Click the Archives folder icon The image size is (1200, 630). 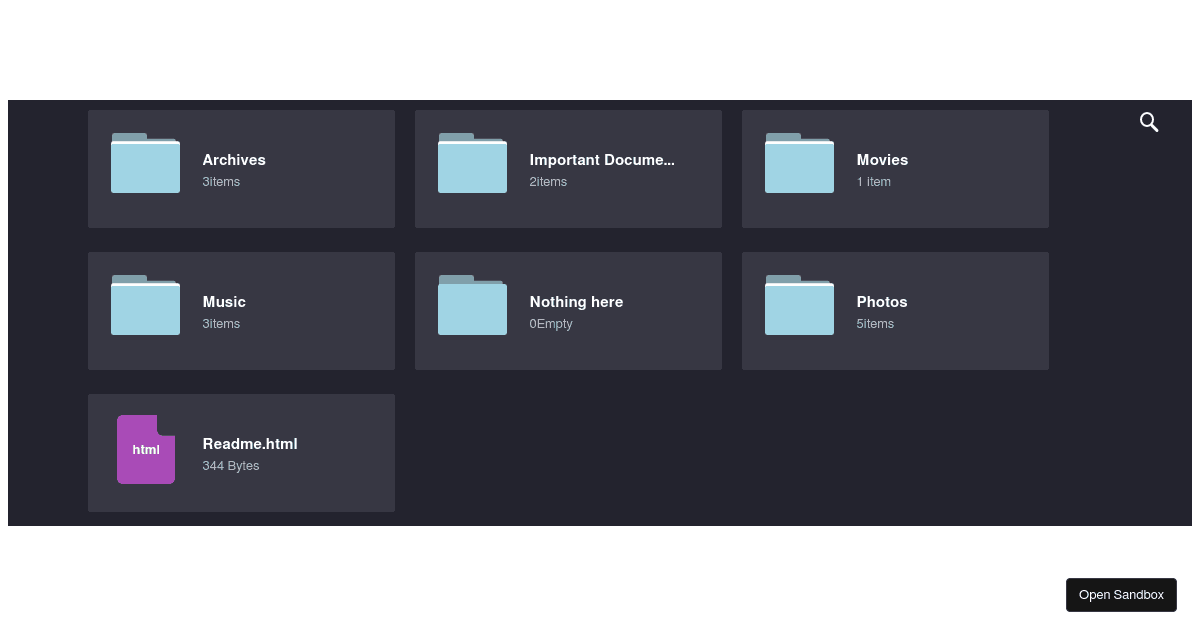(x=145, y=163)
